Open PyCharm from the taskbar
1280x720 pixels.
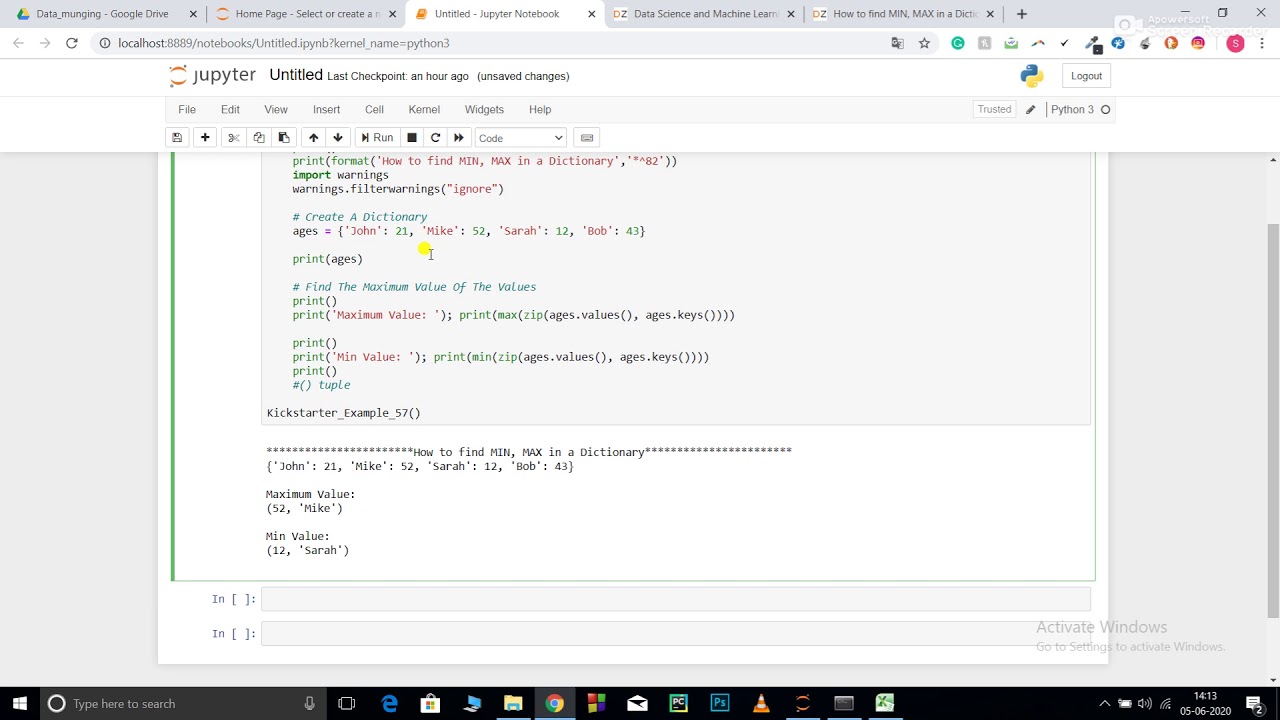(679, 703)
